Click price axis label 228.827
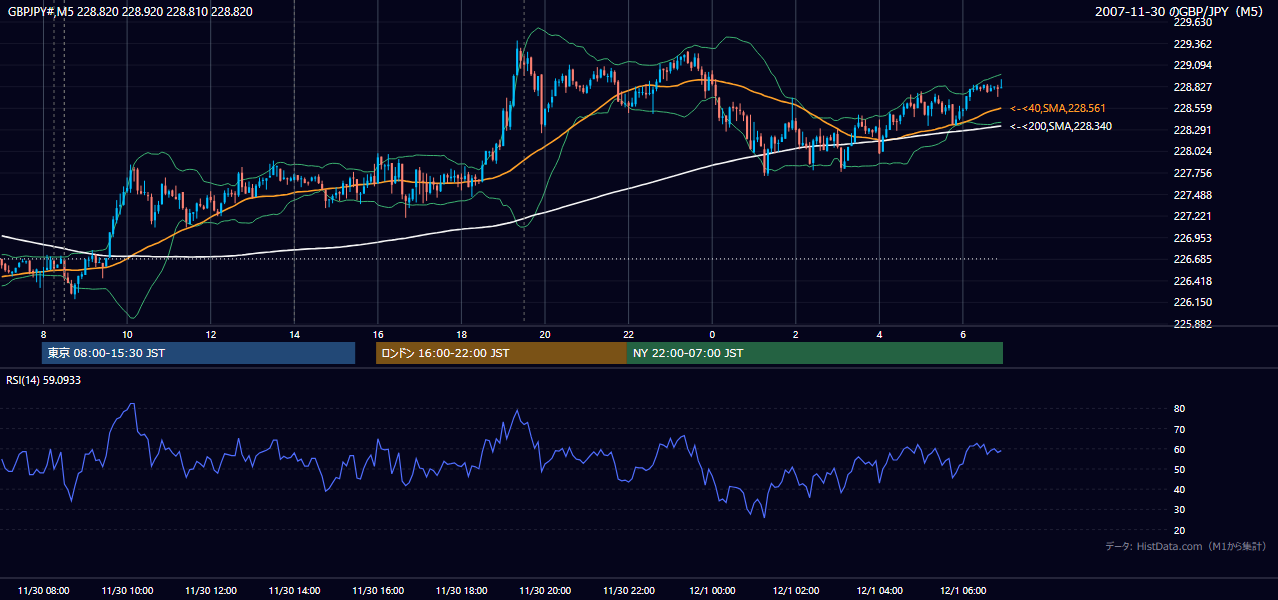This screenshot has width=1278, height=600. (1192, 87)
